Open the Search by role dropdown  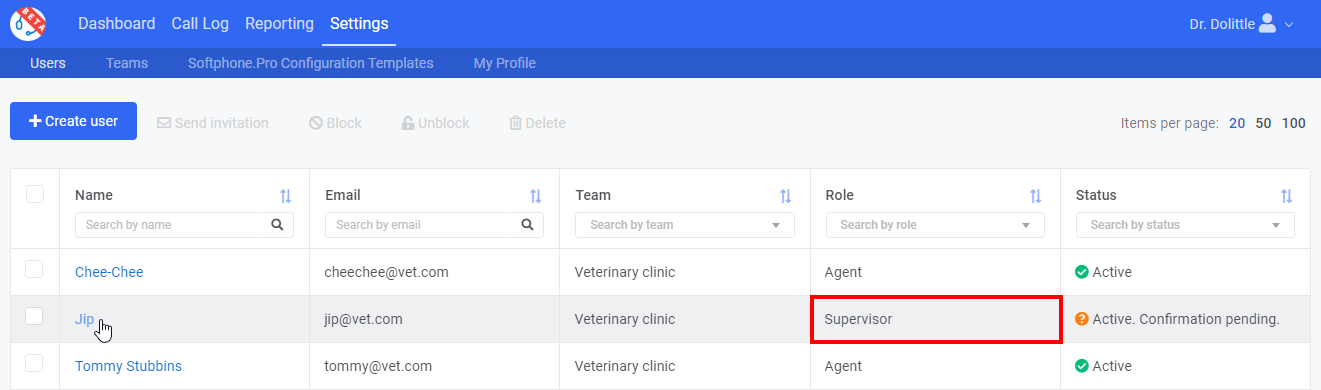point(935,225)
